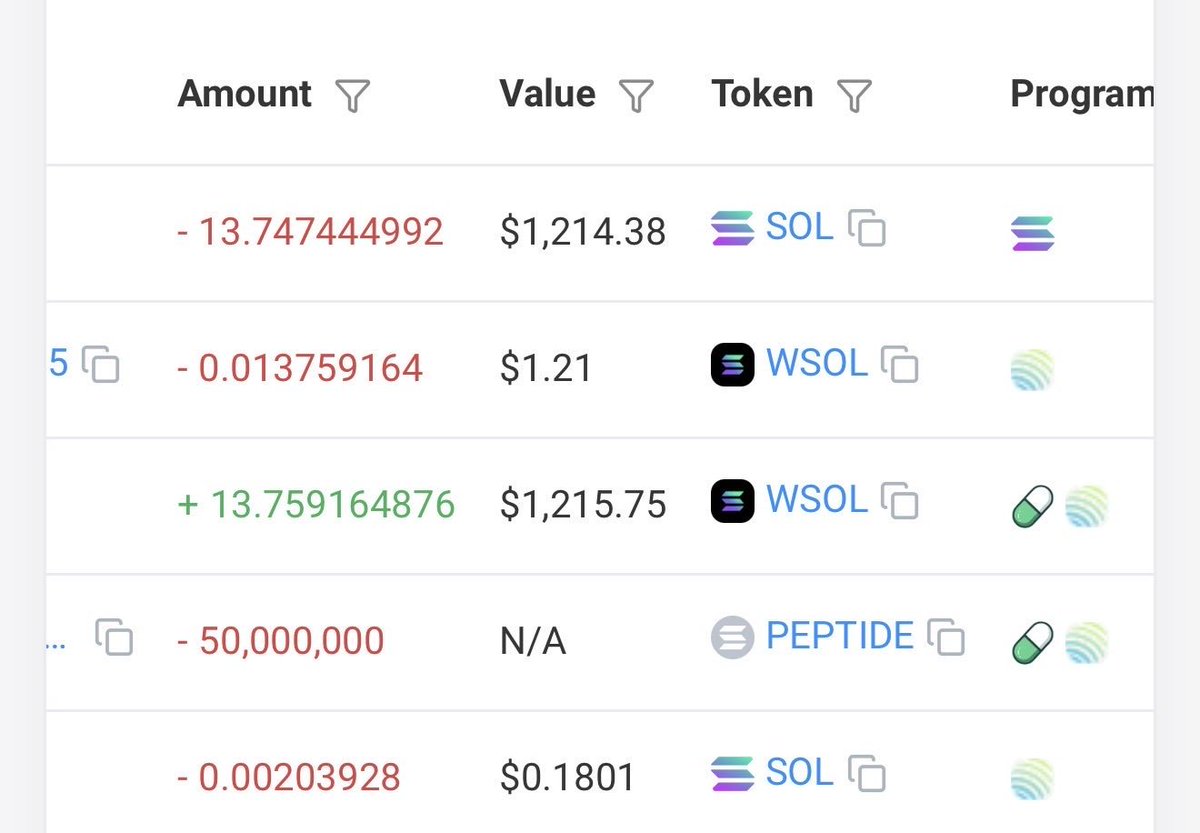1200x833 pixels.
Task: Copy the PEPTIDE token address
Action: click(946, 637)
